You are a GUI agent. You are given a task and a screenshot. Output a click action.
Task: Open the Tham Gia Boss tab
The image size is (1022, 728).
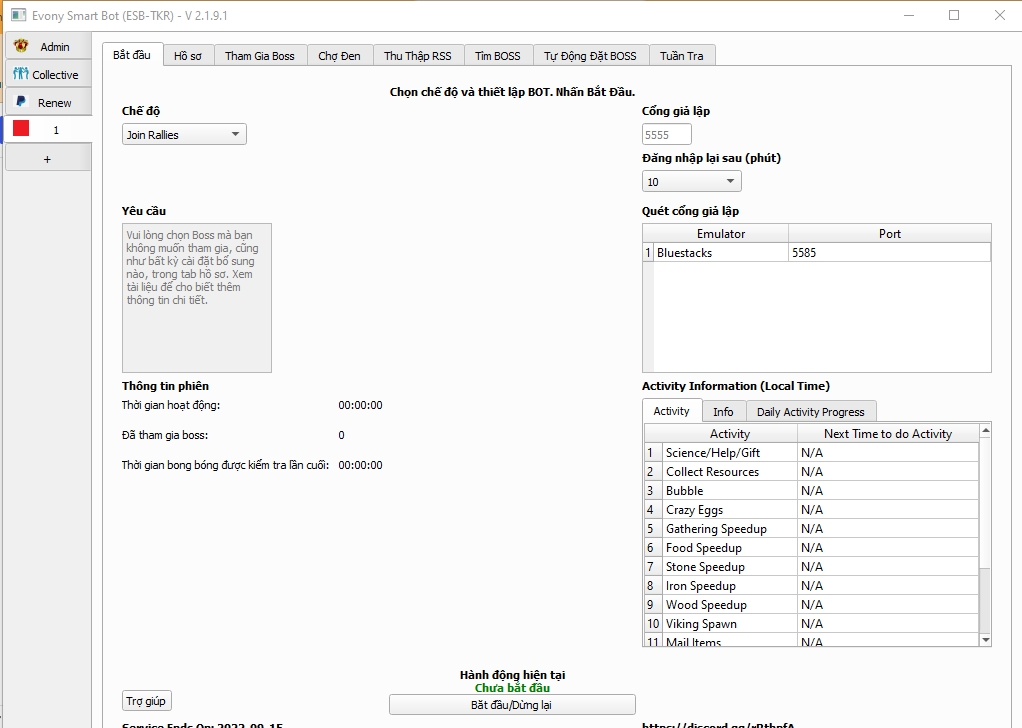pos(259,56)
